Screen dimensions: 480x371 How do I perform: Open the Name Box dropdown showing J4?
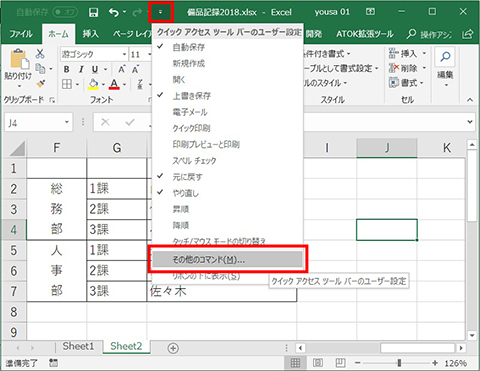point(67,122)
